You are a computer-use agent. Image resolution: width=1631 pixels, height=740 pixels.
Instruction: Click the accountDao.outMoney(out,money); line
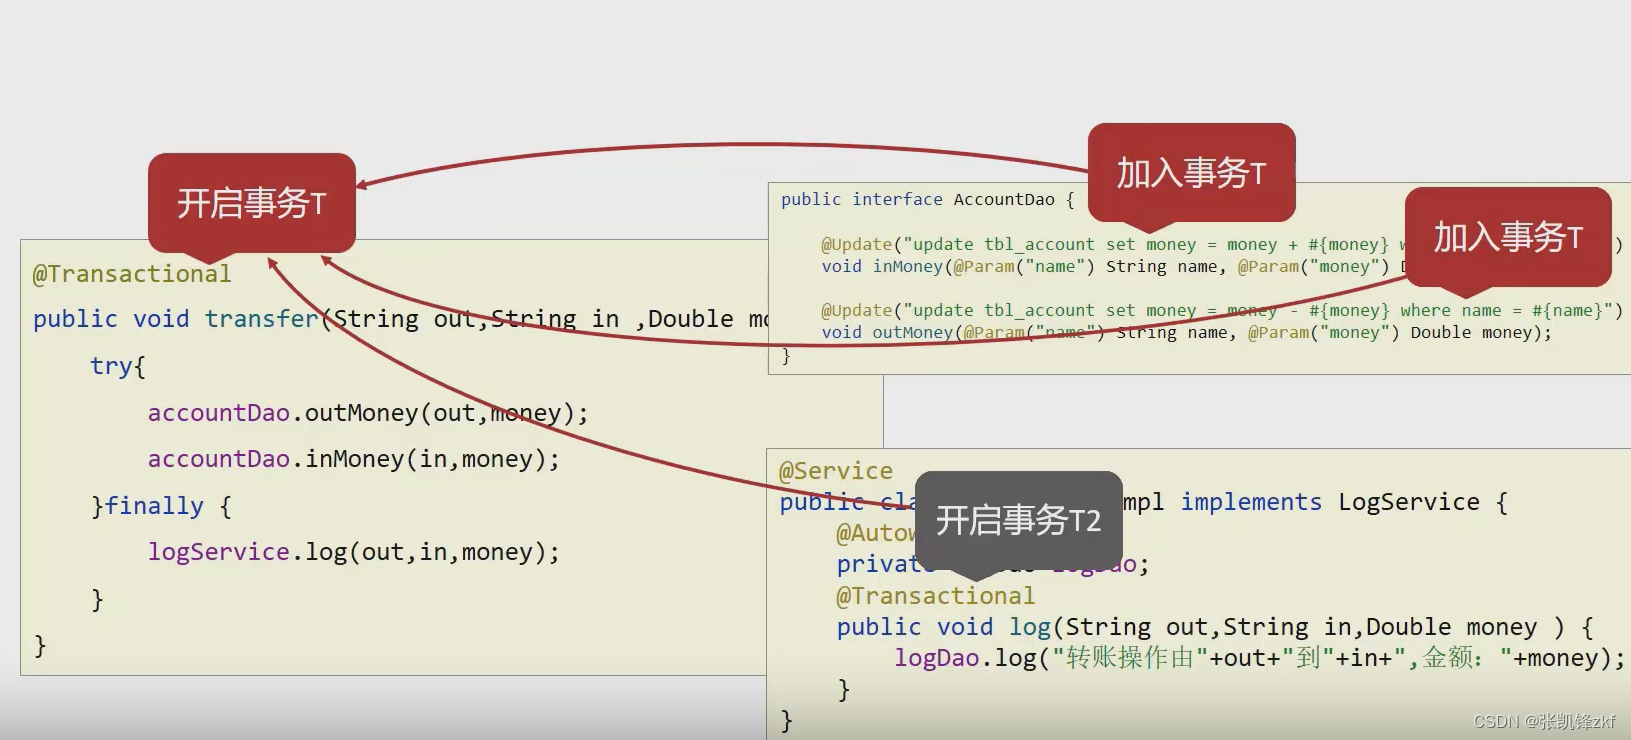(368, 413)
